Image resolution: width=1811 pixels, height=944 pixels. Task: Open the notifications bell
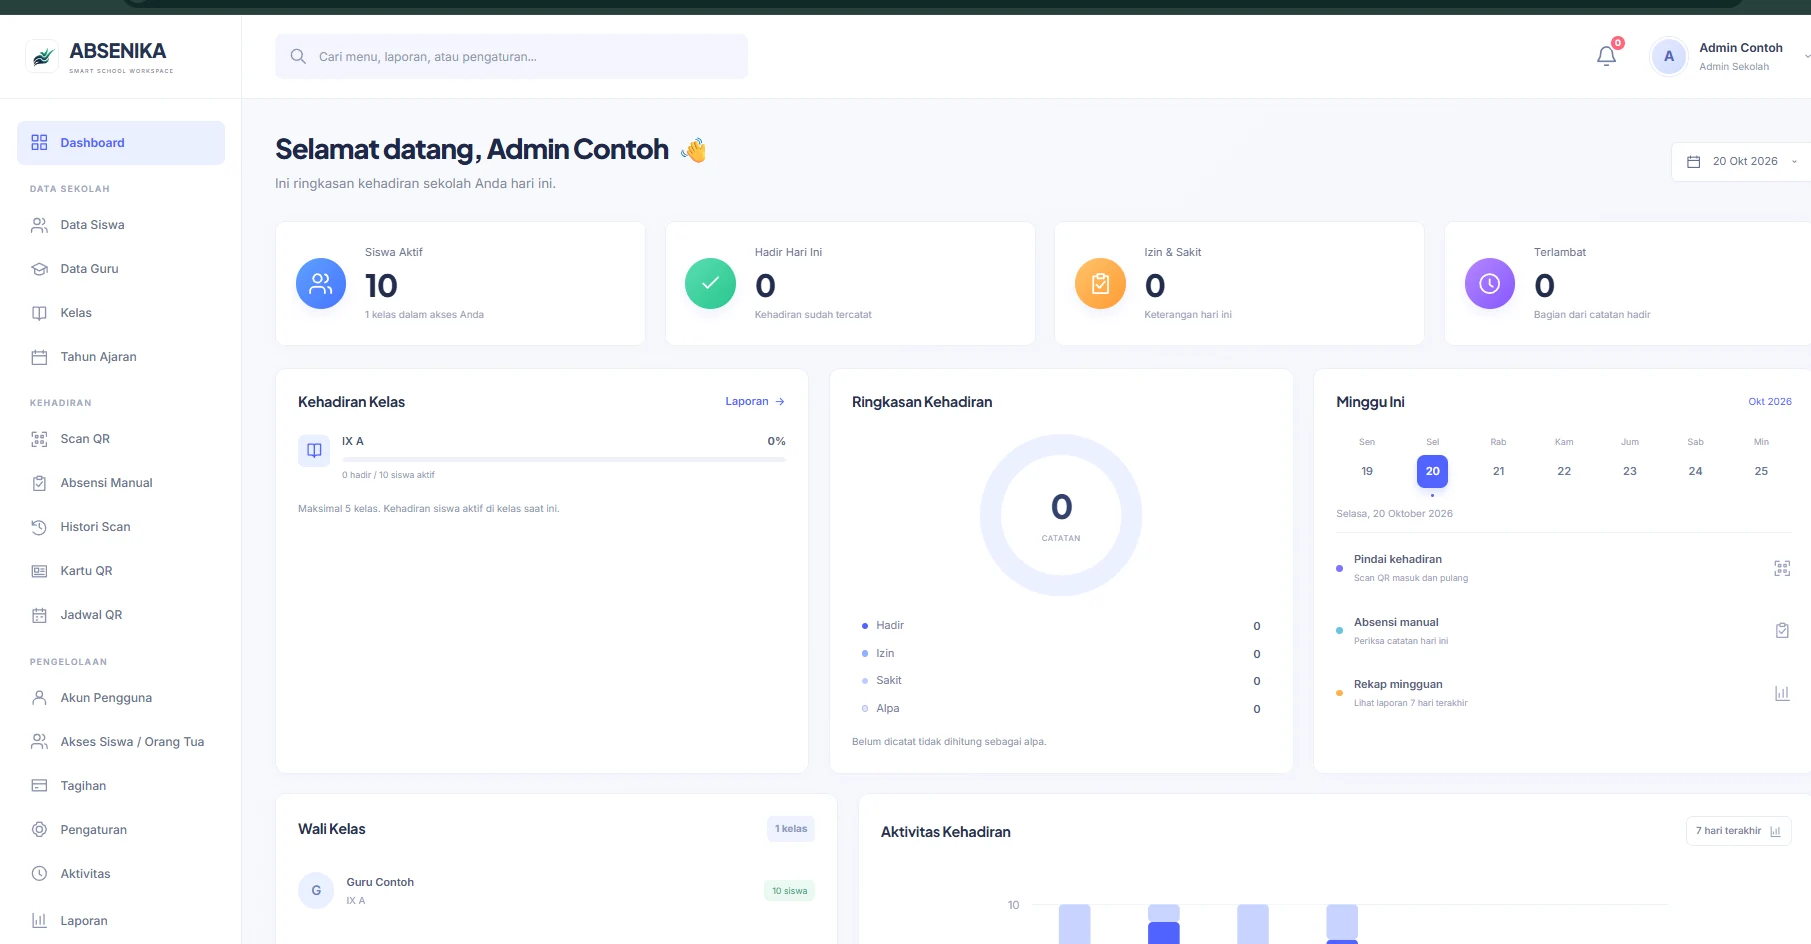point(1606,56)
